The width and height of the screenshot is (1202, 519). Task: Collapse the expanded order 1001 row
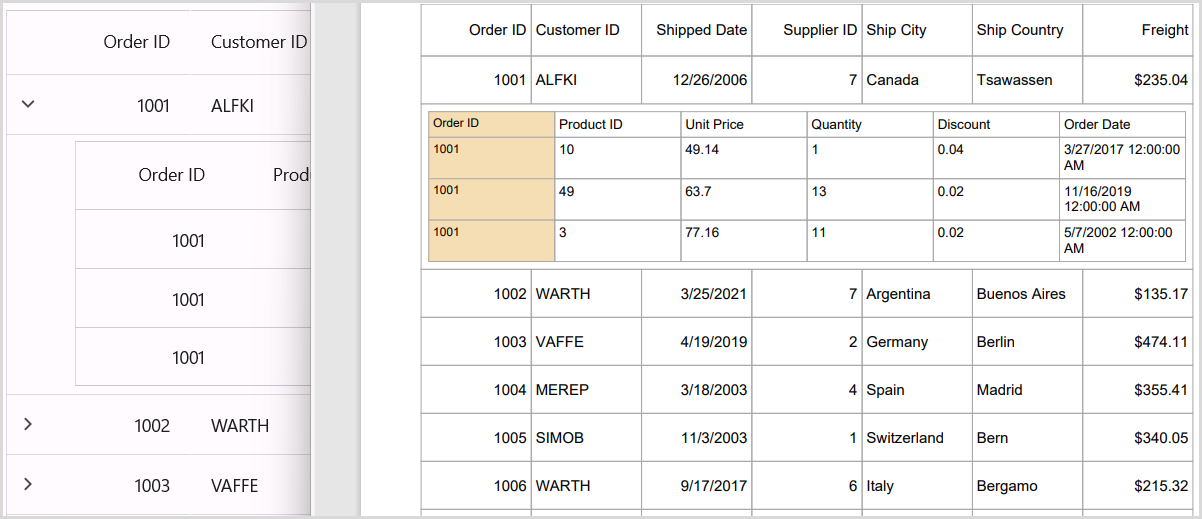click(28, 103)
